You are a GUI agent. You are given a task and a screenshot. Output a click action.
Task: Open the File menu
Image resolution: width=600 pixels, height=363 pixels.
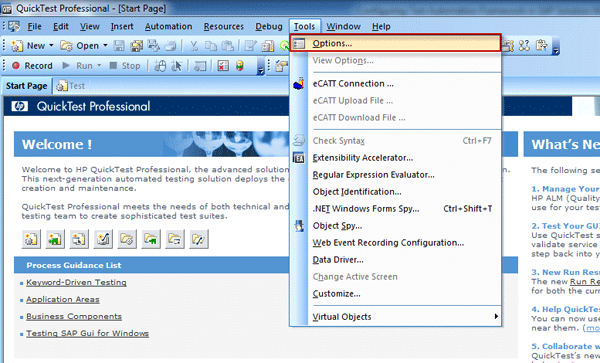(x=34, y=26)
